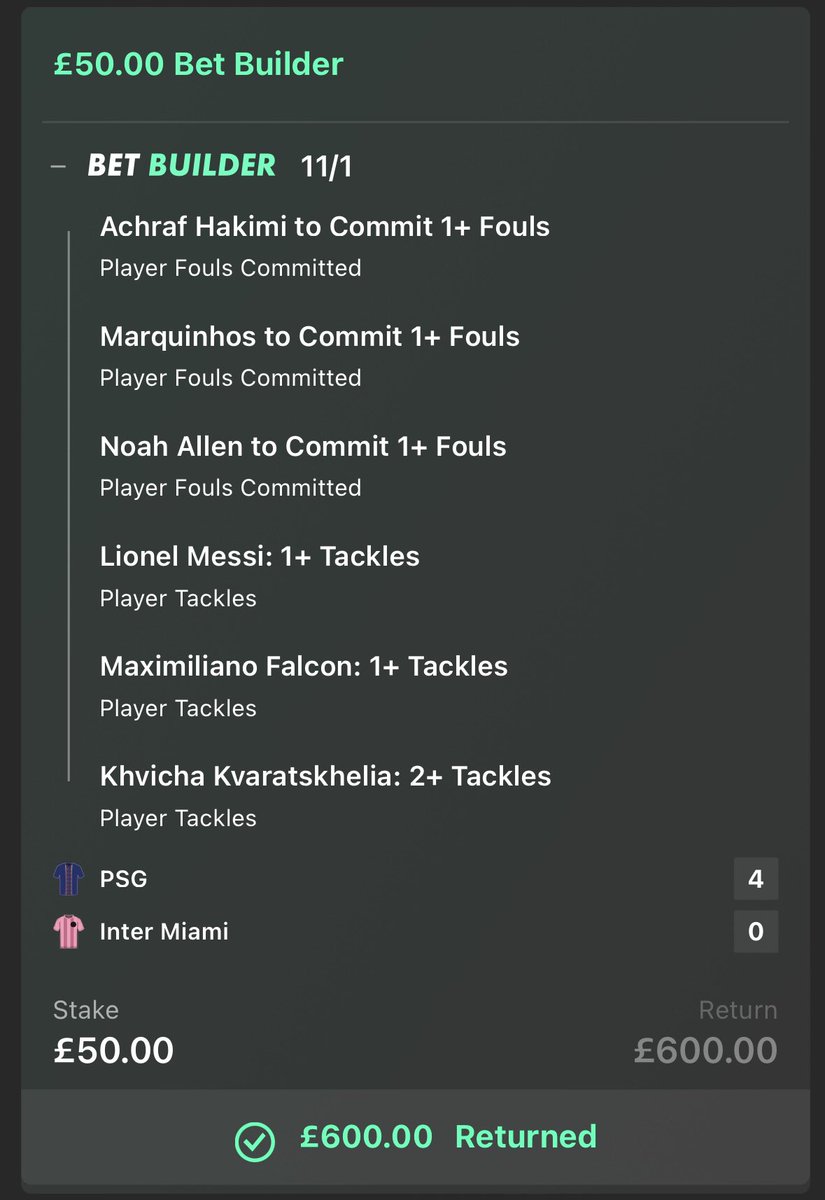The height and width of the screenshot is (1200, 825).
Task: Click the green checkmark returned icon
Action: pyautogui.click(x=254, y=1139)
